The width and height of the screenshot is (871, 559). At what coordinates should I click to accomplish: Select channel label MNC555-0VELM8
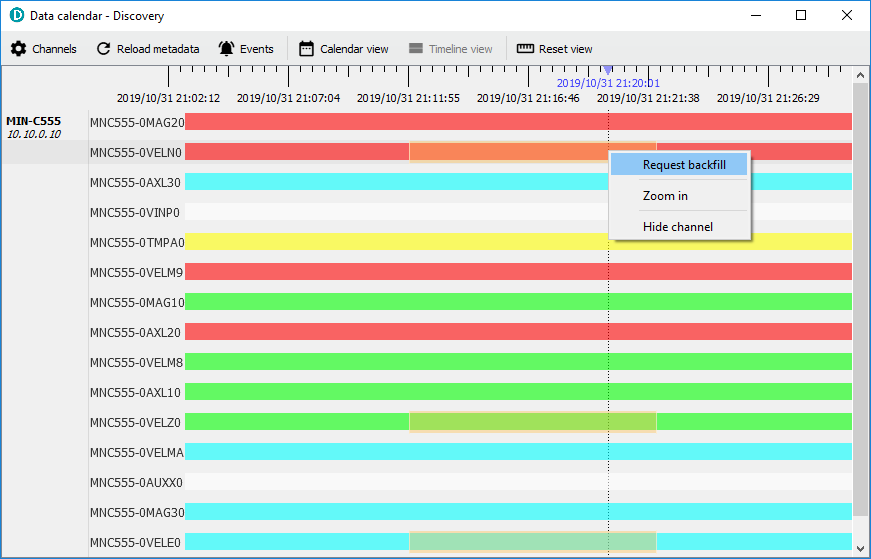tap(137, 362)
